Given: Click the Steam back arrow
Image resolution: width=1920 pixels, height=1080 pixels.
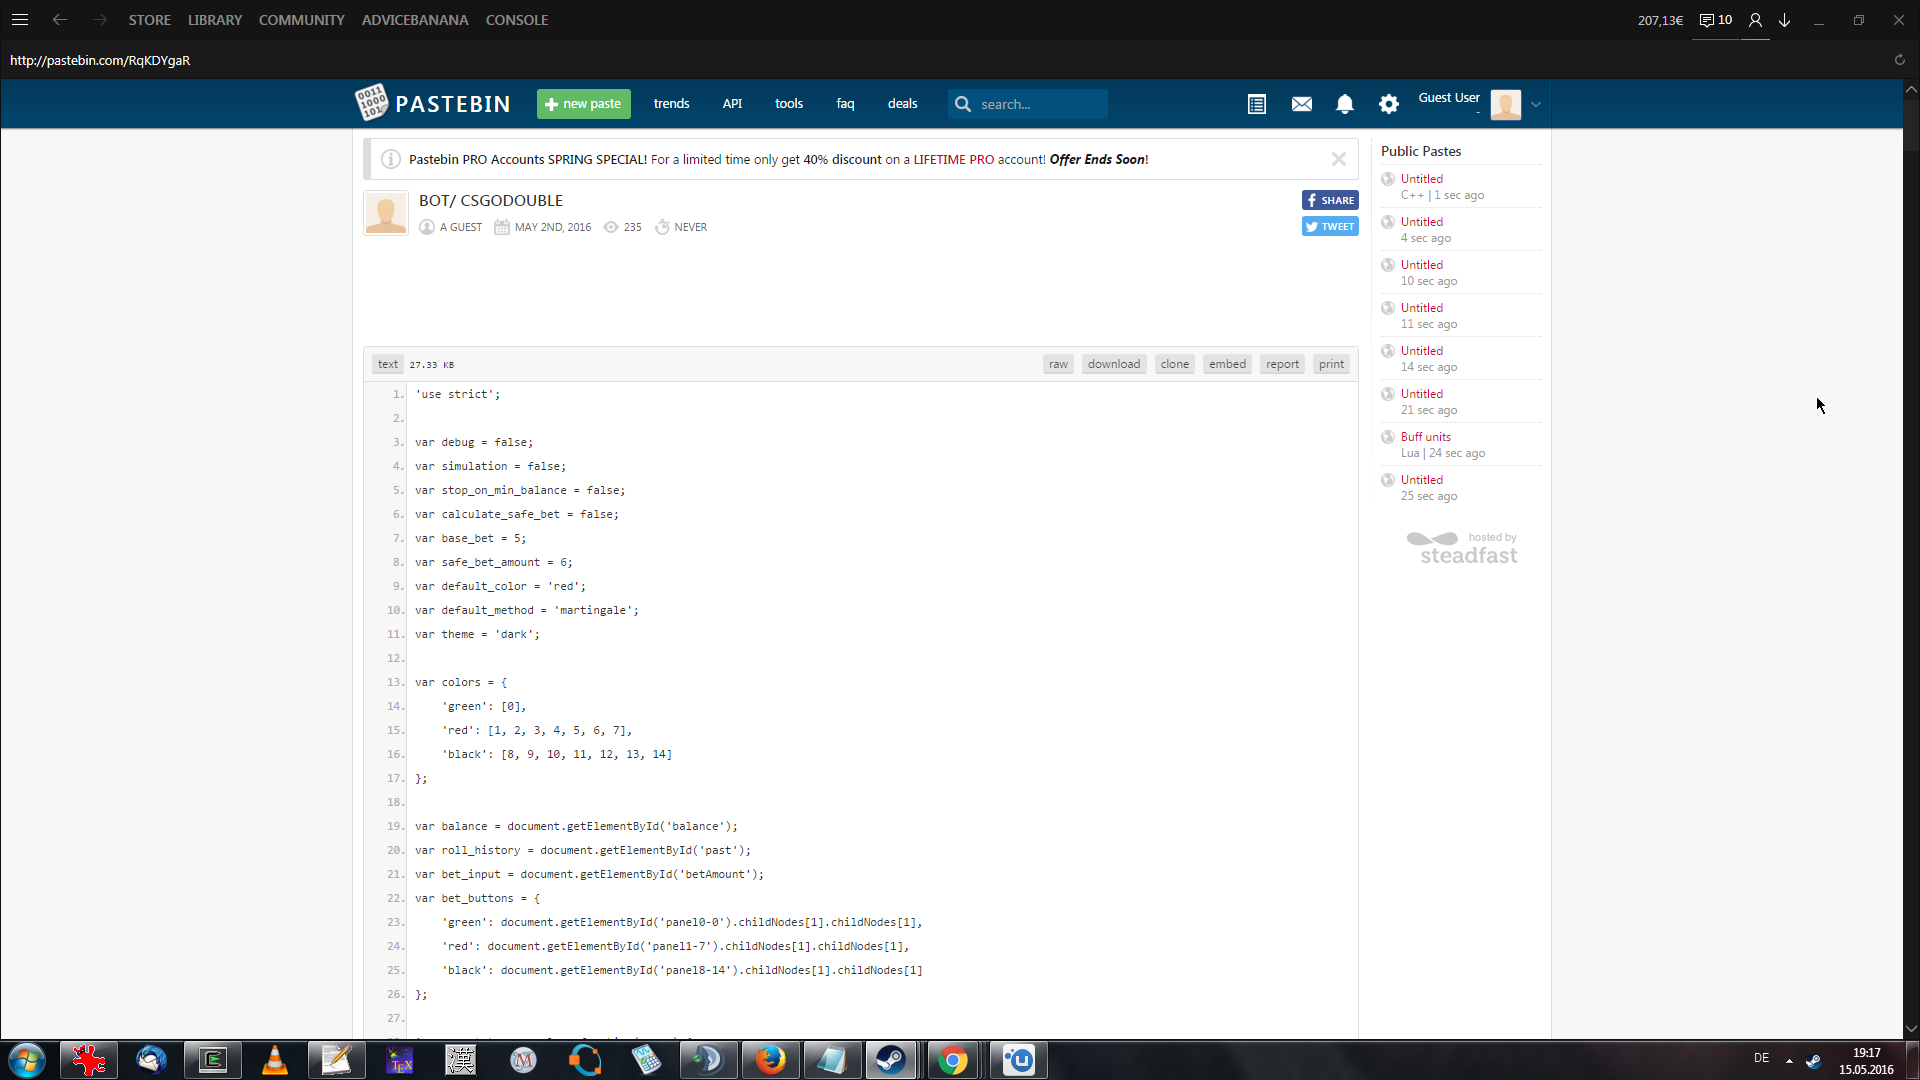Looking at the screenshot, I should [x=60, y=20].
